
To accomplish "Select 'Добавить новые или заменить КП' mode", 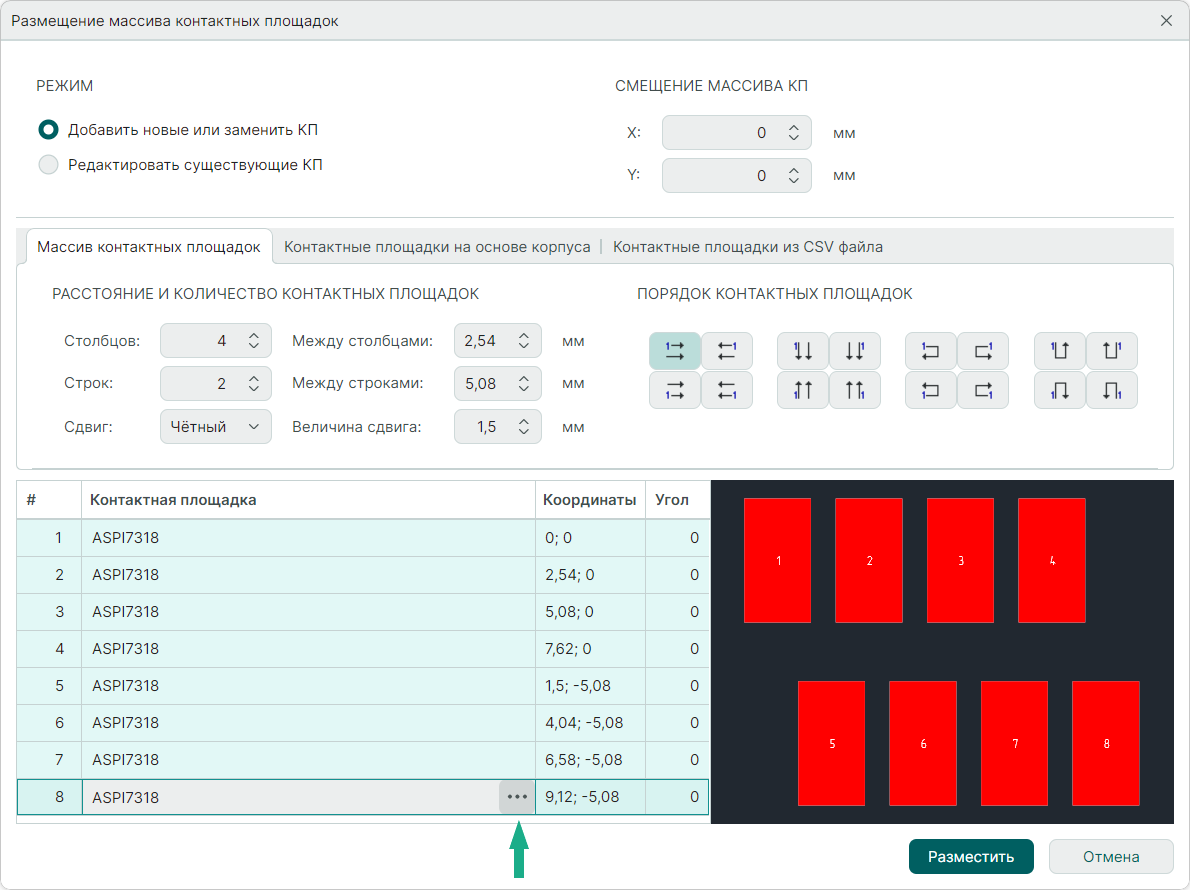I will 48,130.
